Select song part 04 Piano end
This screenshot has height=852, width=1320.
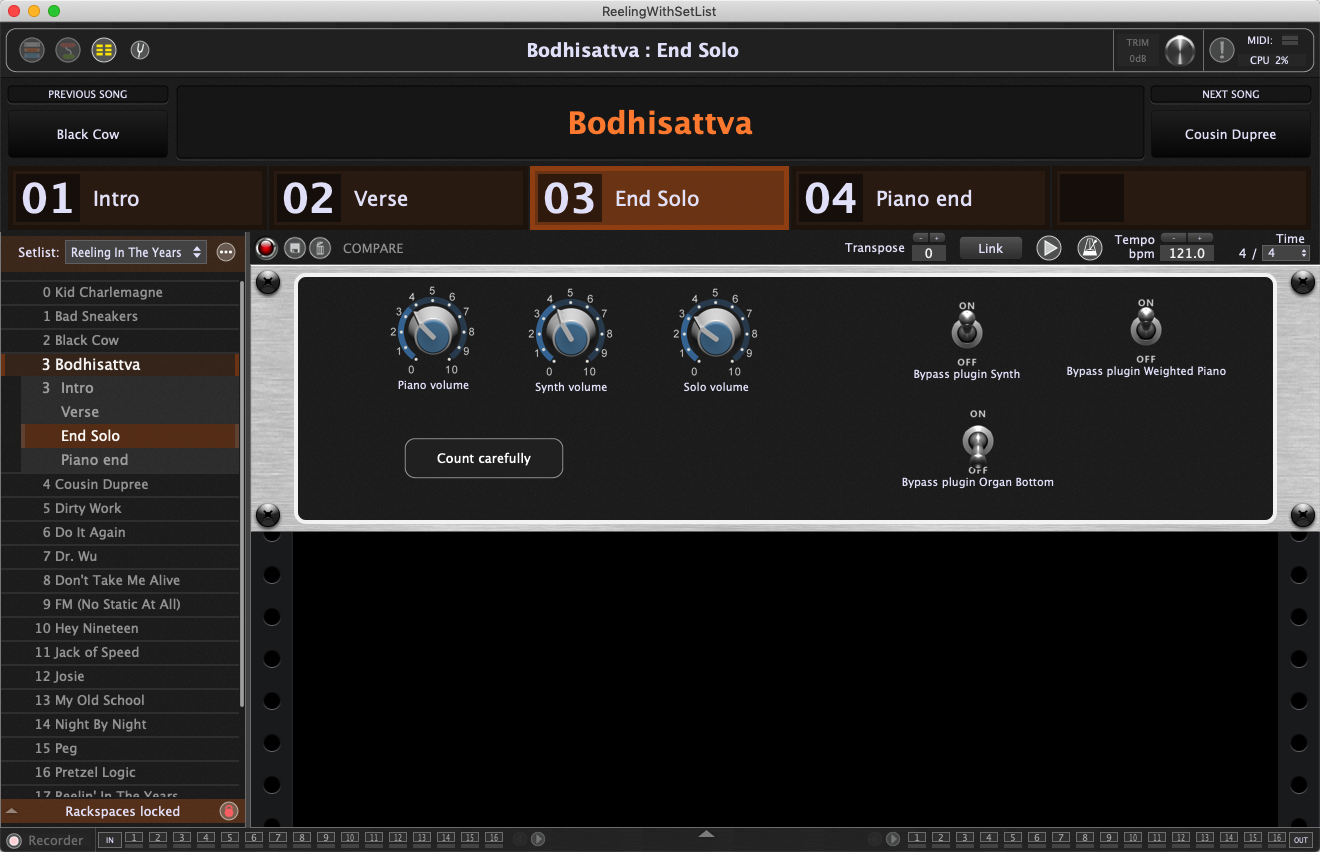pos(921,198)
